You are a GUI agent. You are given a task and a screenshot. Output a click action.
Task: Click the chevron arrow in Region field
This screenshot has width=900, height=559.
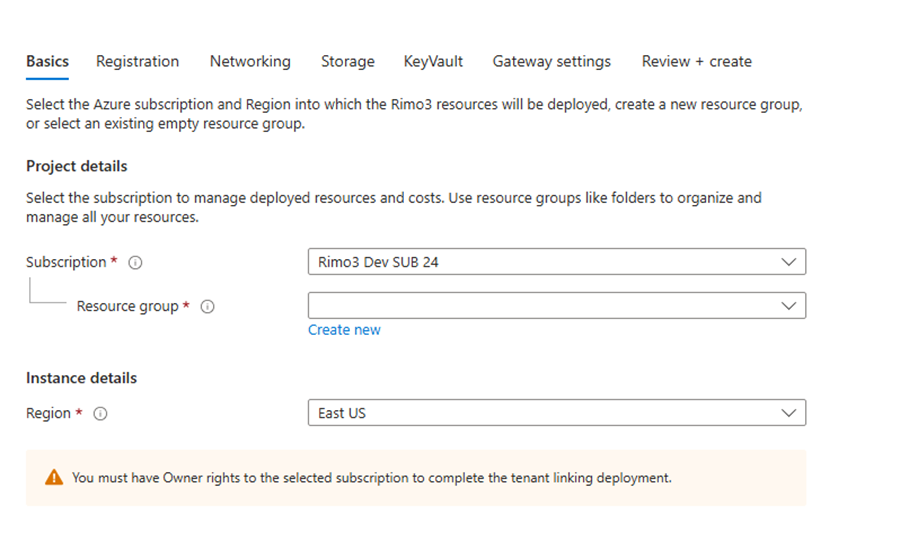coord(789,413)
